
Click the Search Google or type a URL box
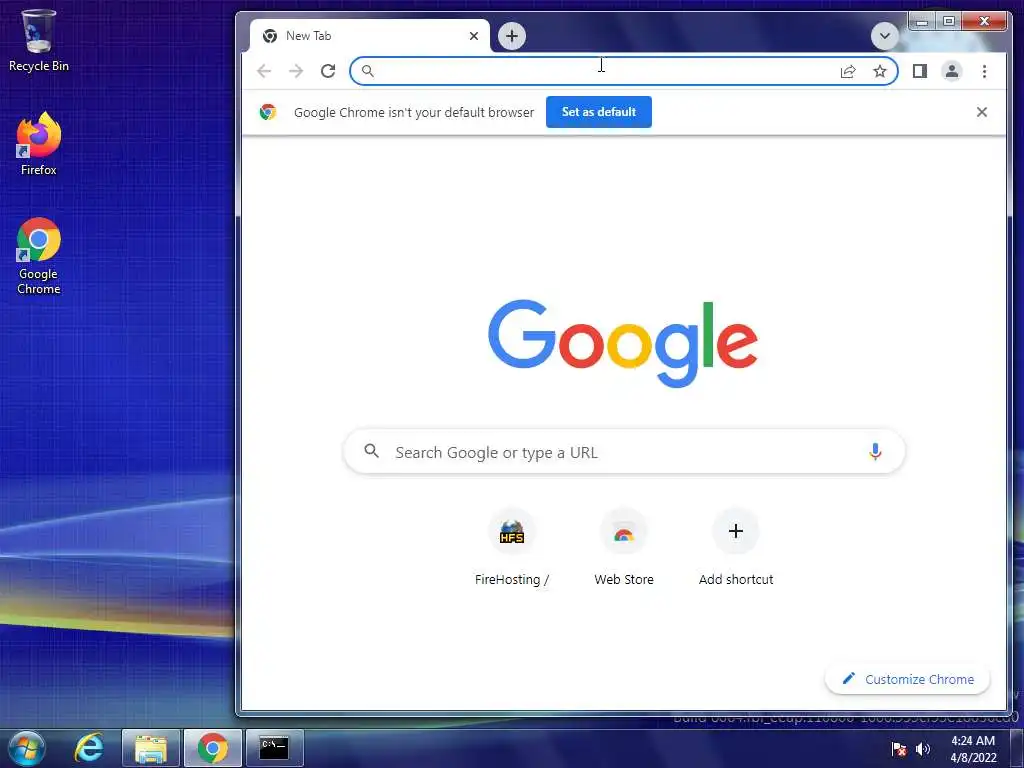[624, 452]
